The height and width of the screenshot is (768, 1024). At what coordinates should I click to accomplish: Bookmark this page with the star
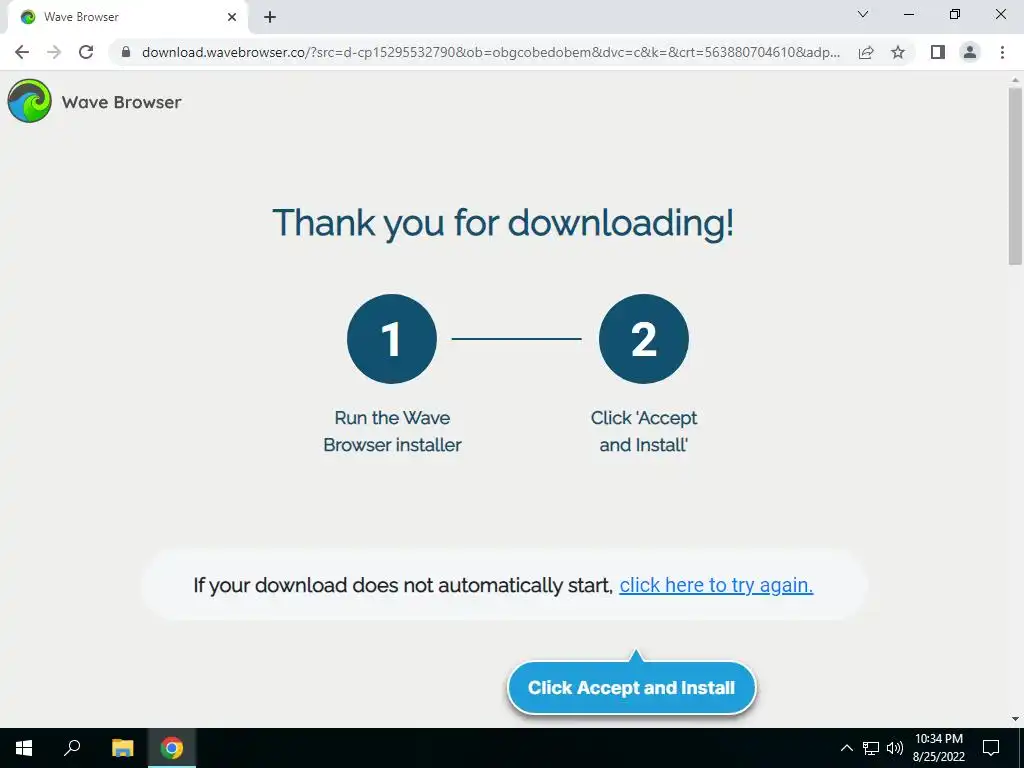898,52
